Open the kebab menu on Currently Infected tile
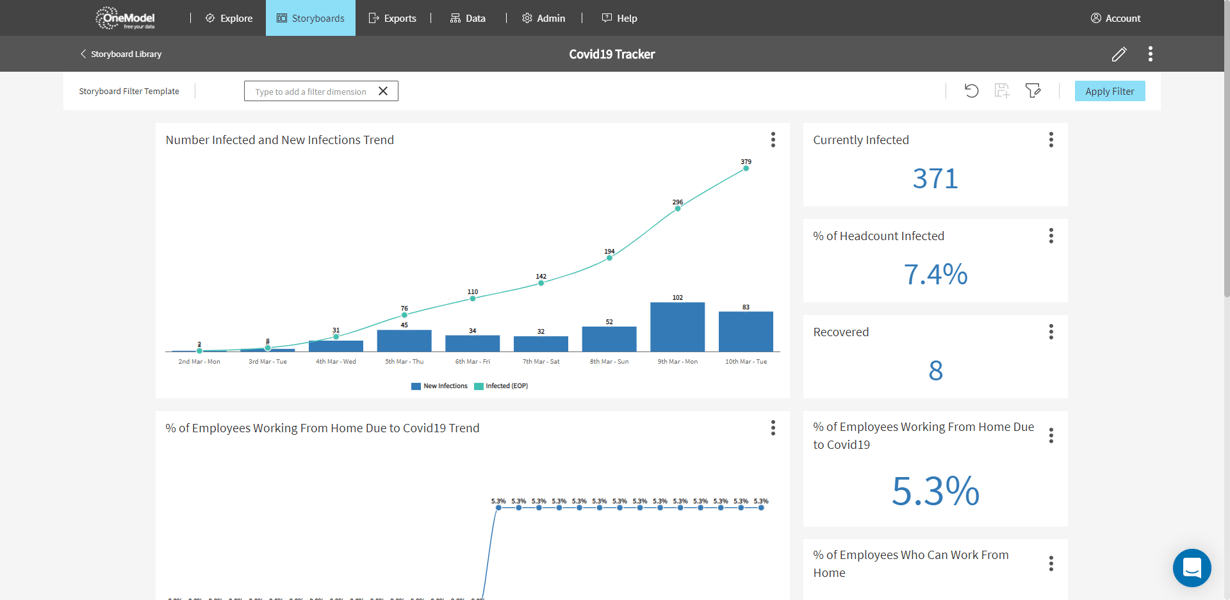Viewport: 1230px width, 600px height. click(1051, 140)
